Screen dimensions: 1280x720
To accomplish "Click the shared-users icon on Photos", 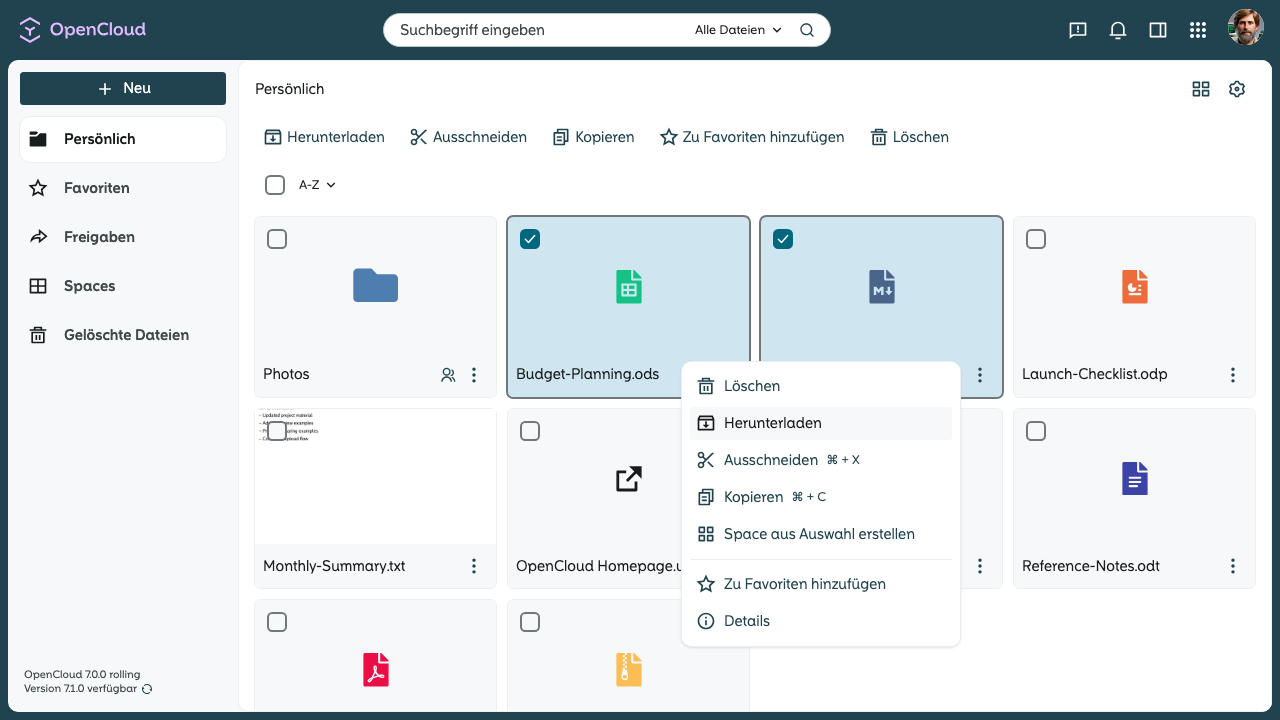I will (448, 375).
